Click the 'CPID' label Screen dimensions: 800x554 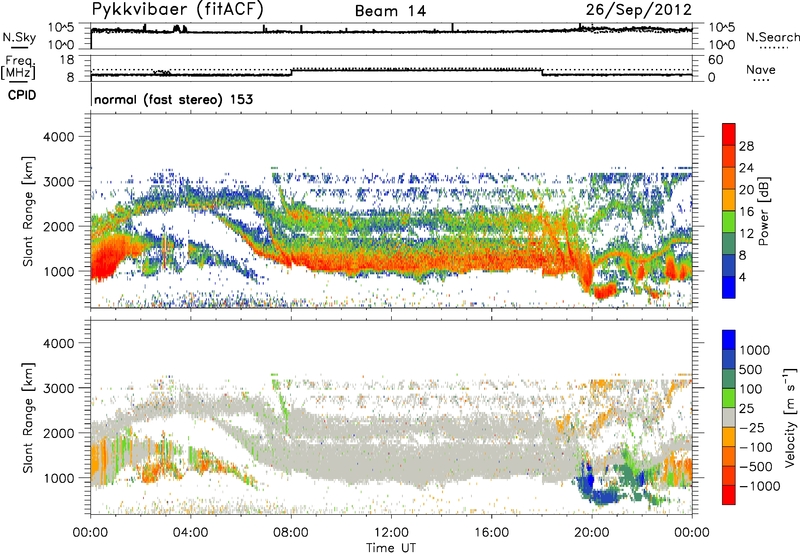[22, 95]
